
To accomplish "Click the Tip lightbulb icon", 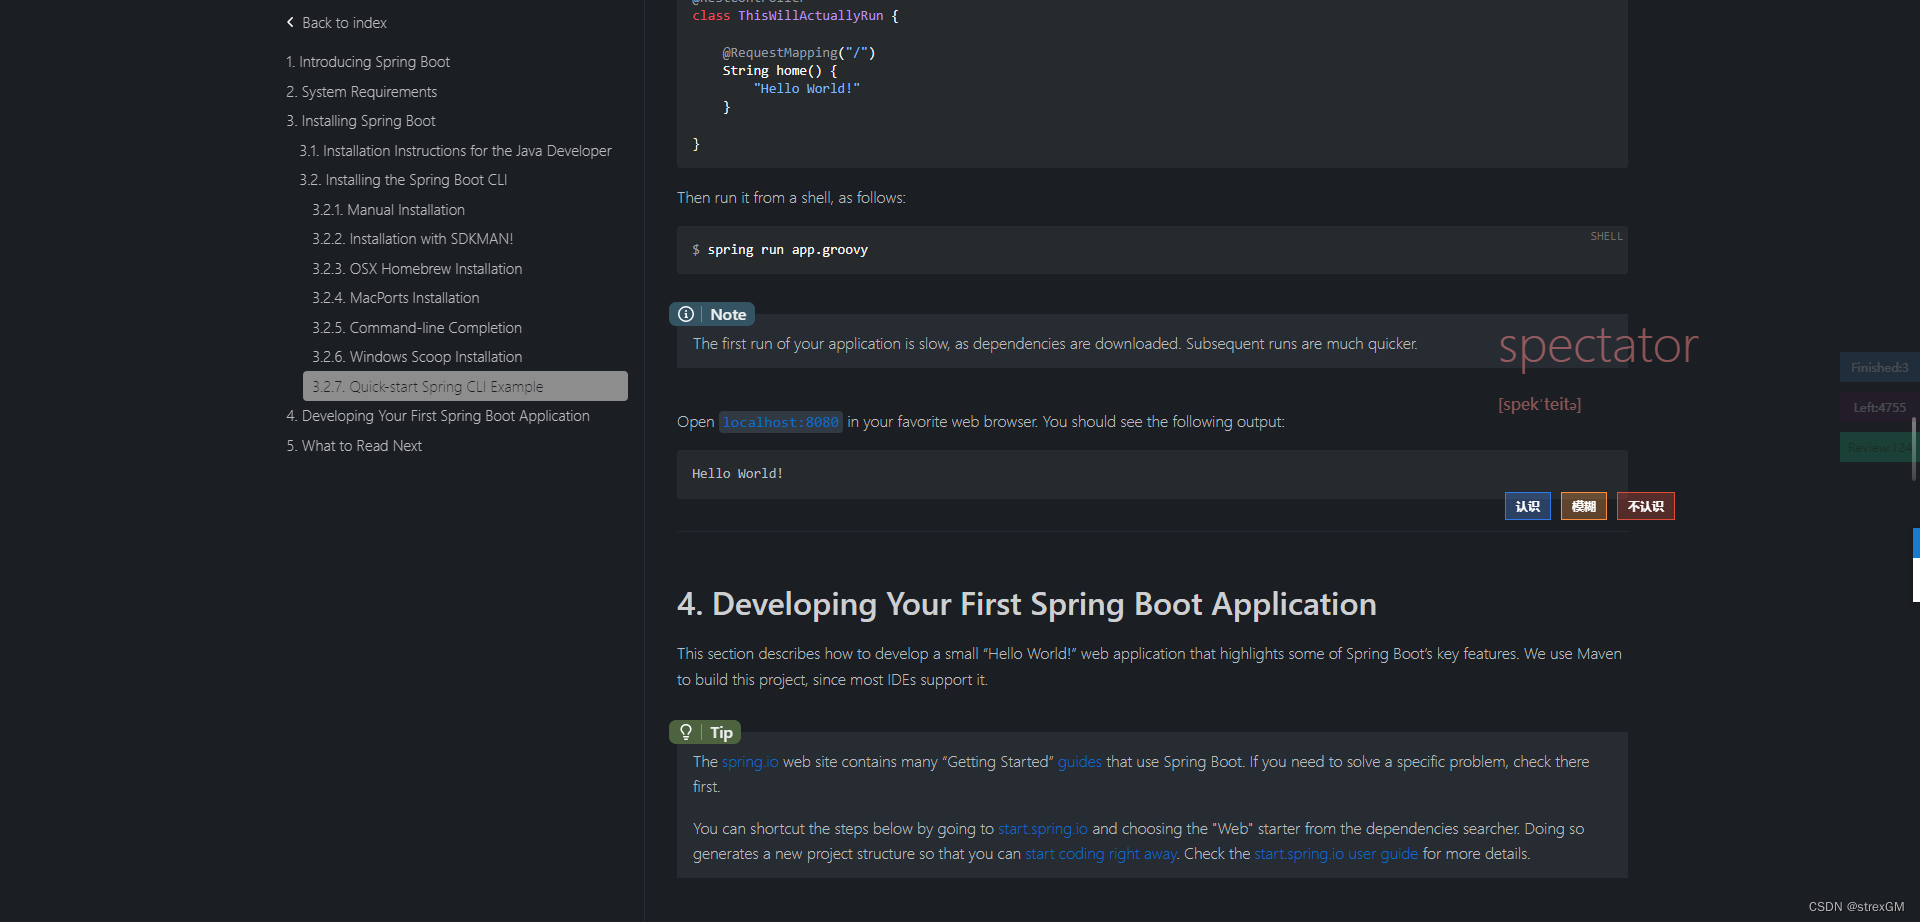I will pos(686,732).
